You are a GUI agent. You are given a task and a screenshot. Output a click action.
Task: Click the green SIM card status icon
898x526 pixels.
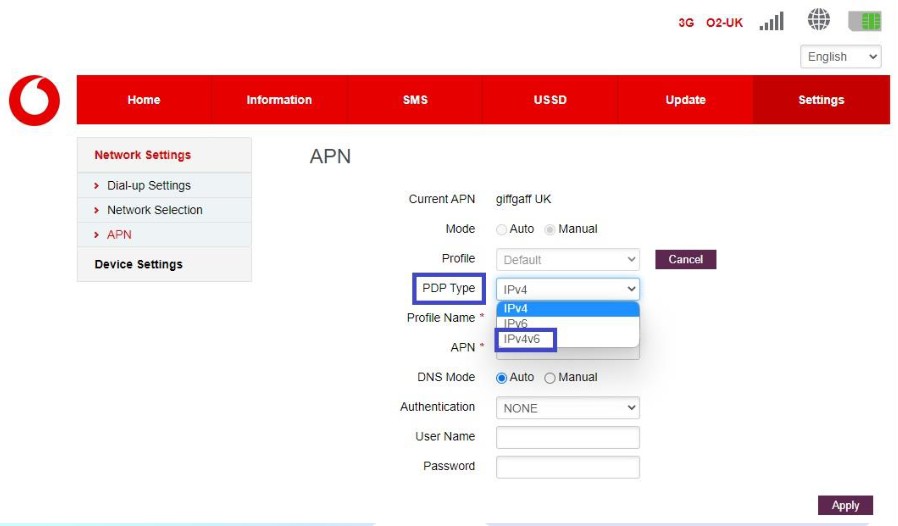pos(864,22)
